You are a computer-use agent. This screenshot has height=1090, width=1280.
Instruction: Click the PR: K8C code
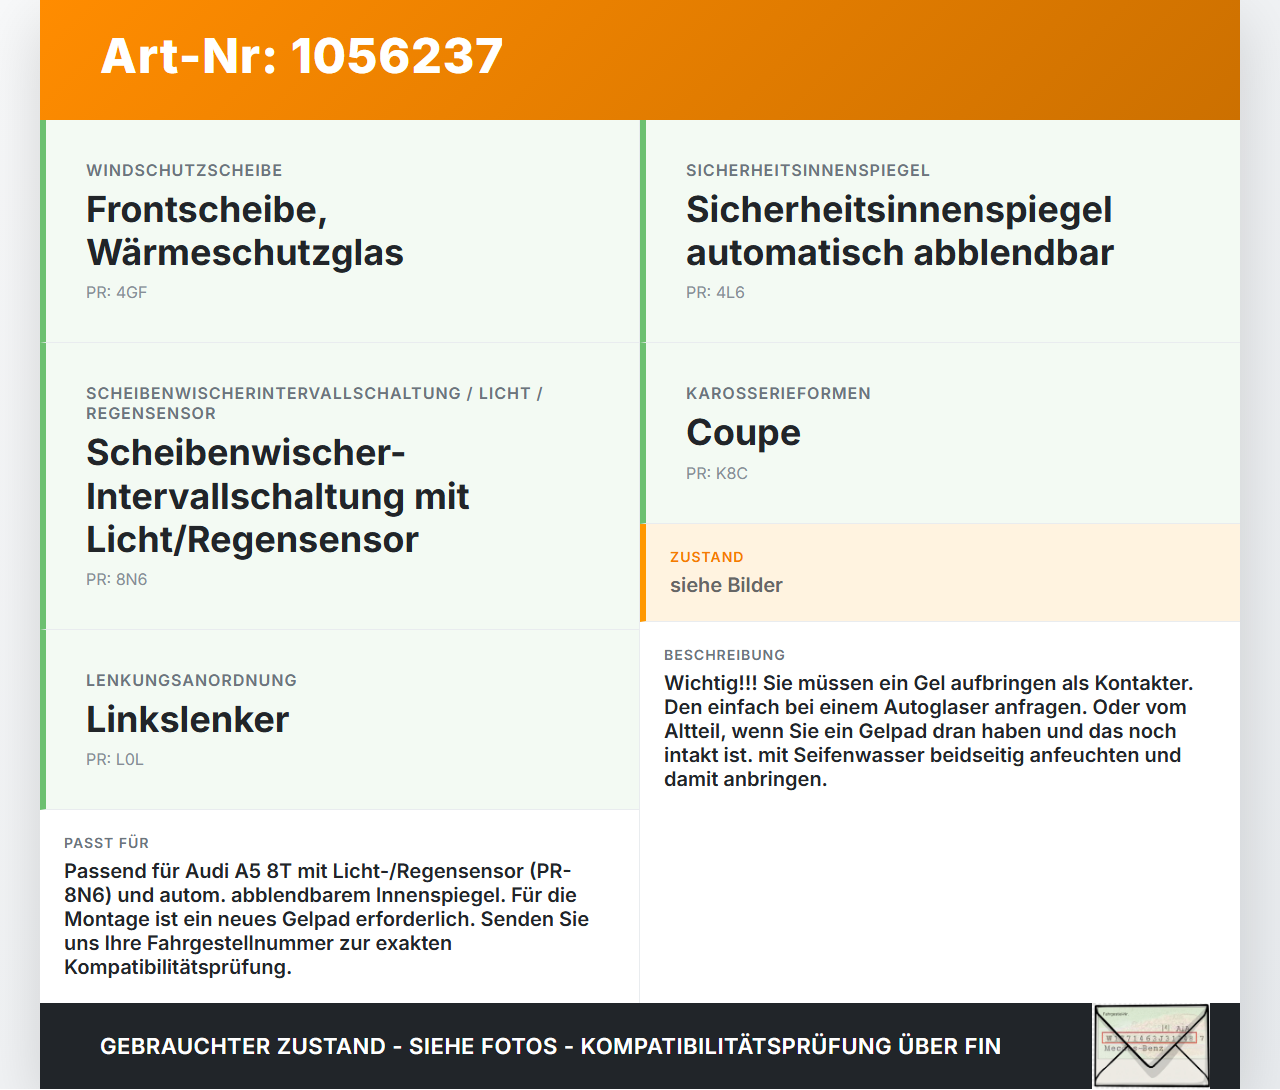[716, 473]
